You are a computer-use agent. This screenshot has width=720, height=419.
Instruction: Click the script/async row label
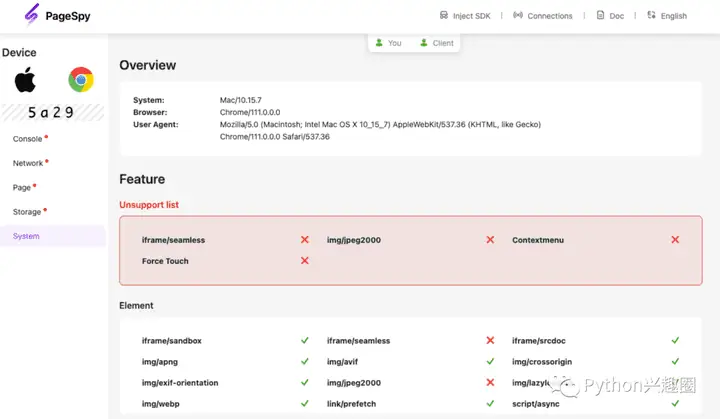pos(535,404)
